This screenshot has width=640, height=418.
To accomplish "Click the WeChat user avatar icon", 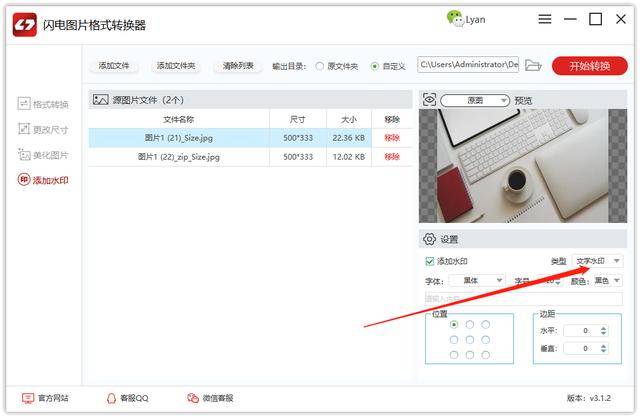I will pyautogui.click(x=454, y=18).
